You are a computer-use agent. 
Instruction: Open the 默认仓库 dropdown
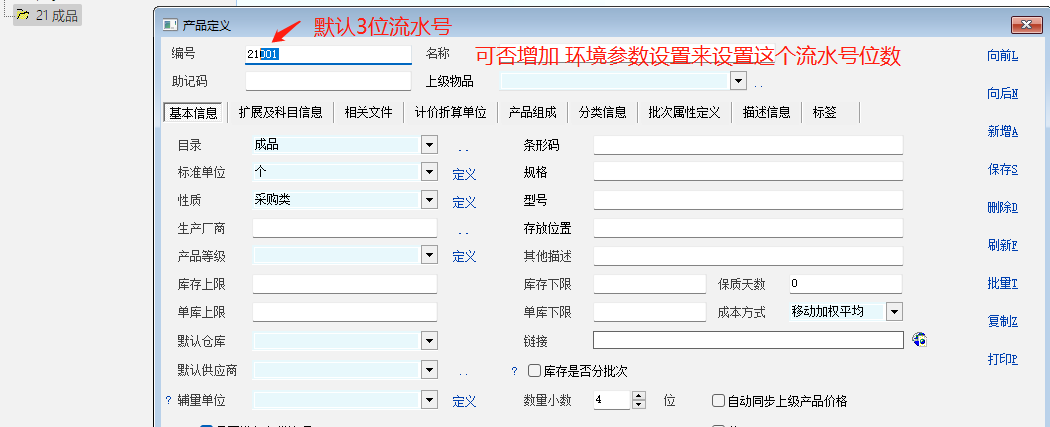(428, 341)
